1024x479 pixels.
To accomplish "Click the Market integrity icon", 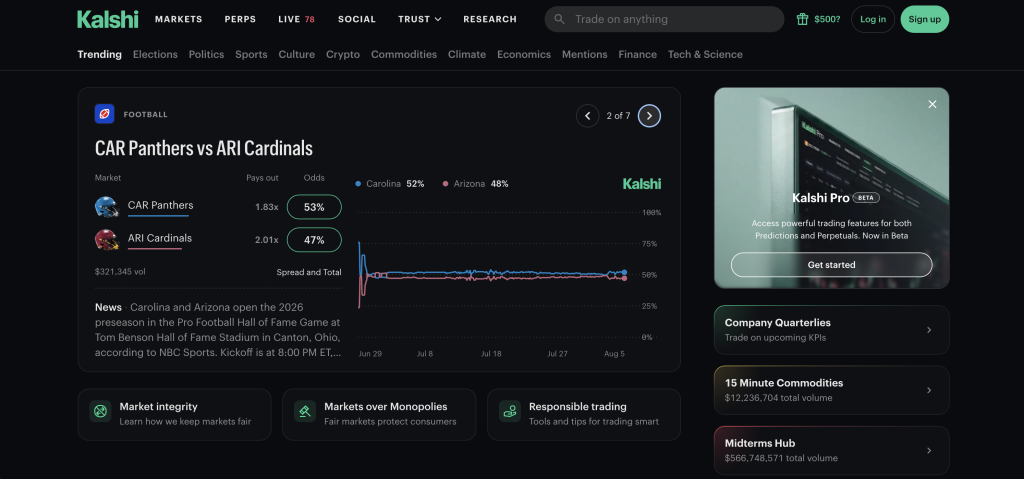I will pos(100,411).
